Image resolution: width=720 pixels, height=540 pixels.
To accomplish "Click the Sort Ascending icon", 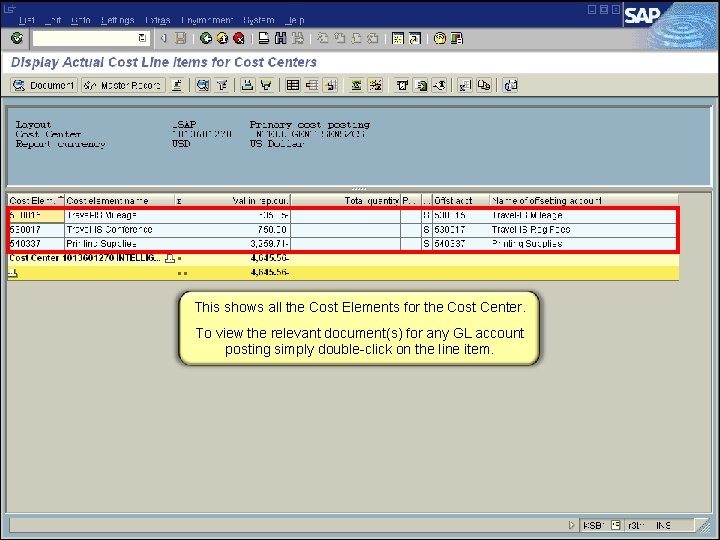I will [248, 85].
